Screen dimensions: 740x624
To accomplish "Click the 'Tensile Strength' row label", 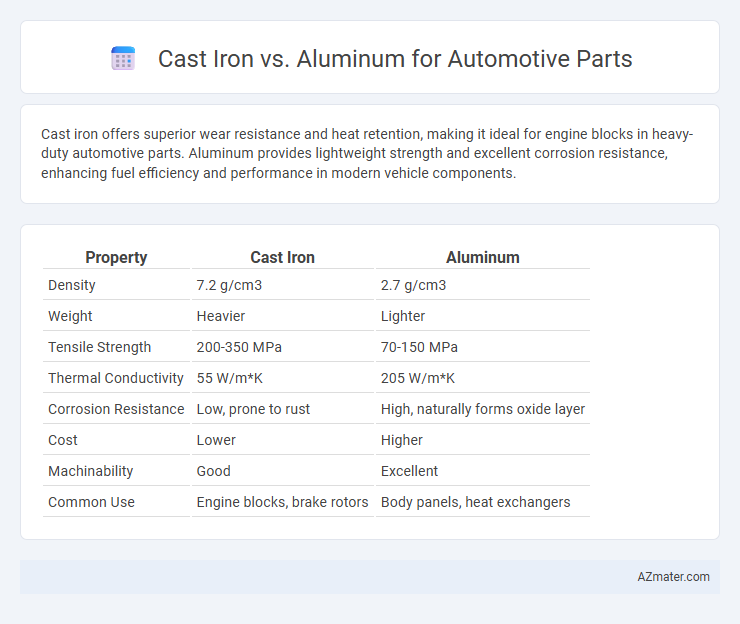I will coord(100,347).
